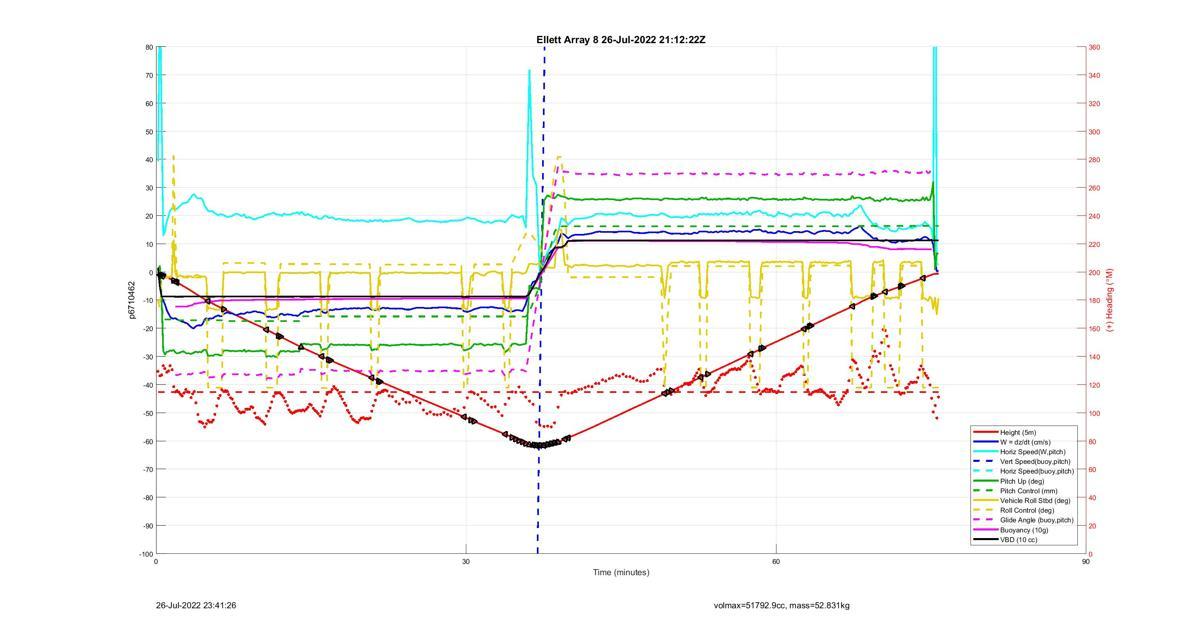
Task: Click the right heading axis tick '360'
Action: (x=1094, y=47)
